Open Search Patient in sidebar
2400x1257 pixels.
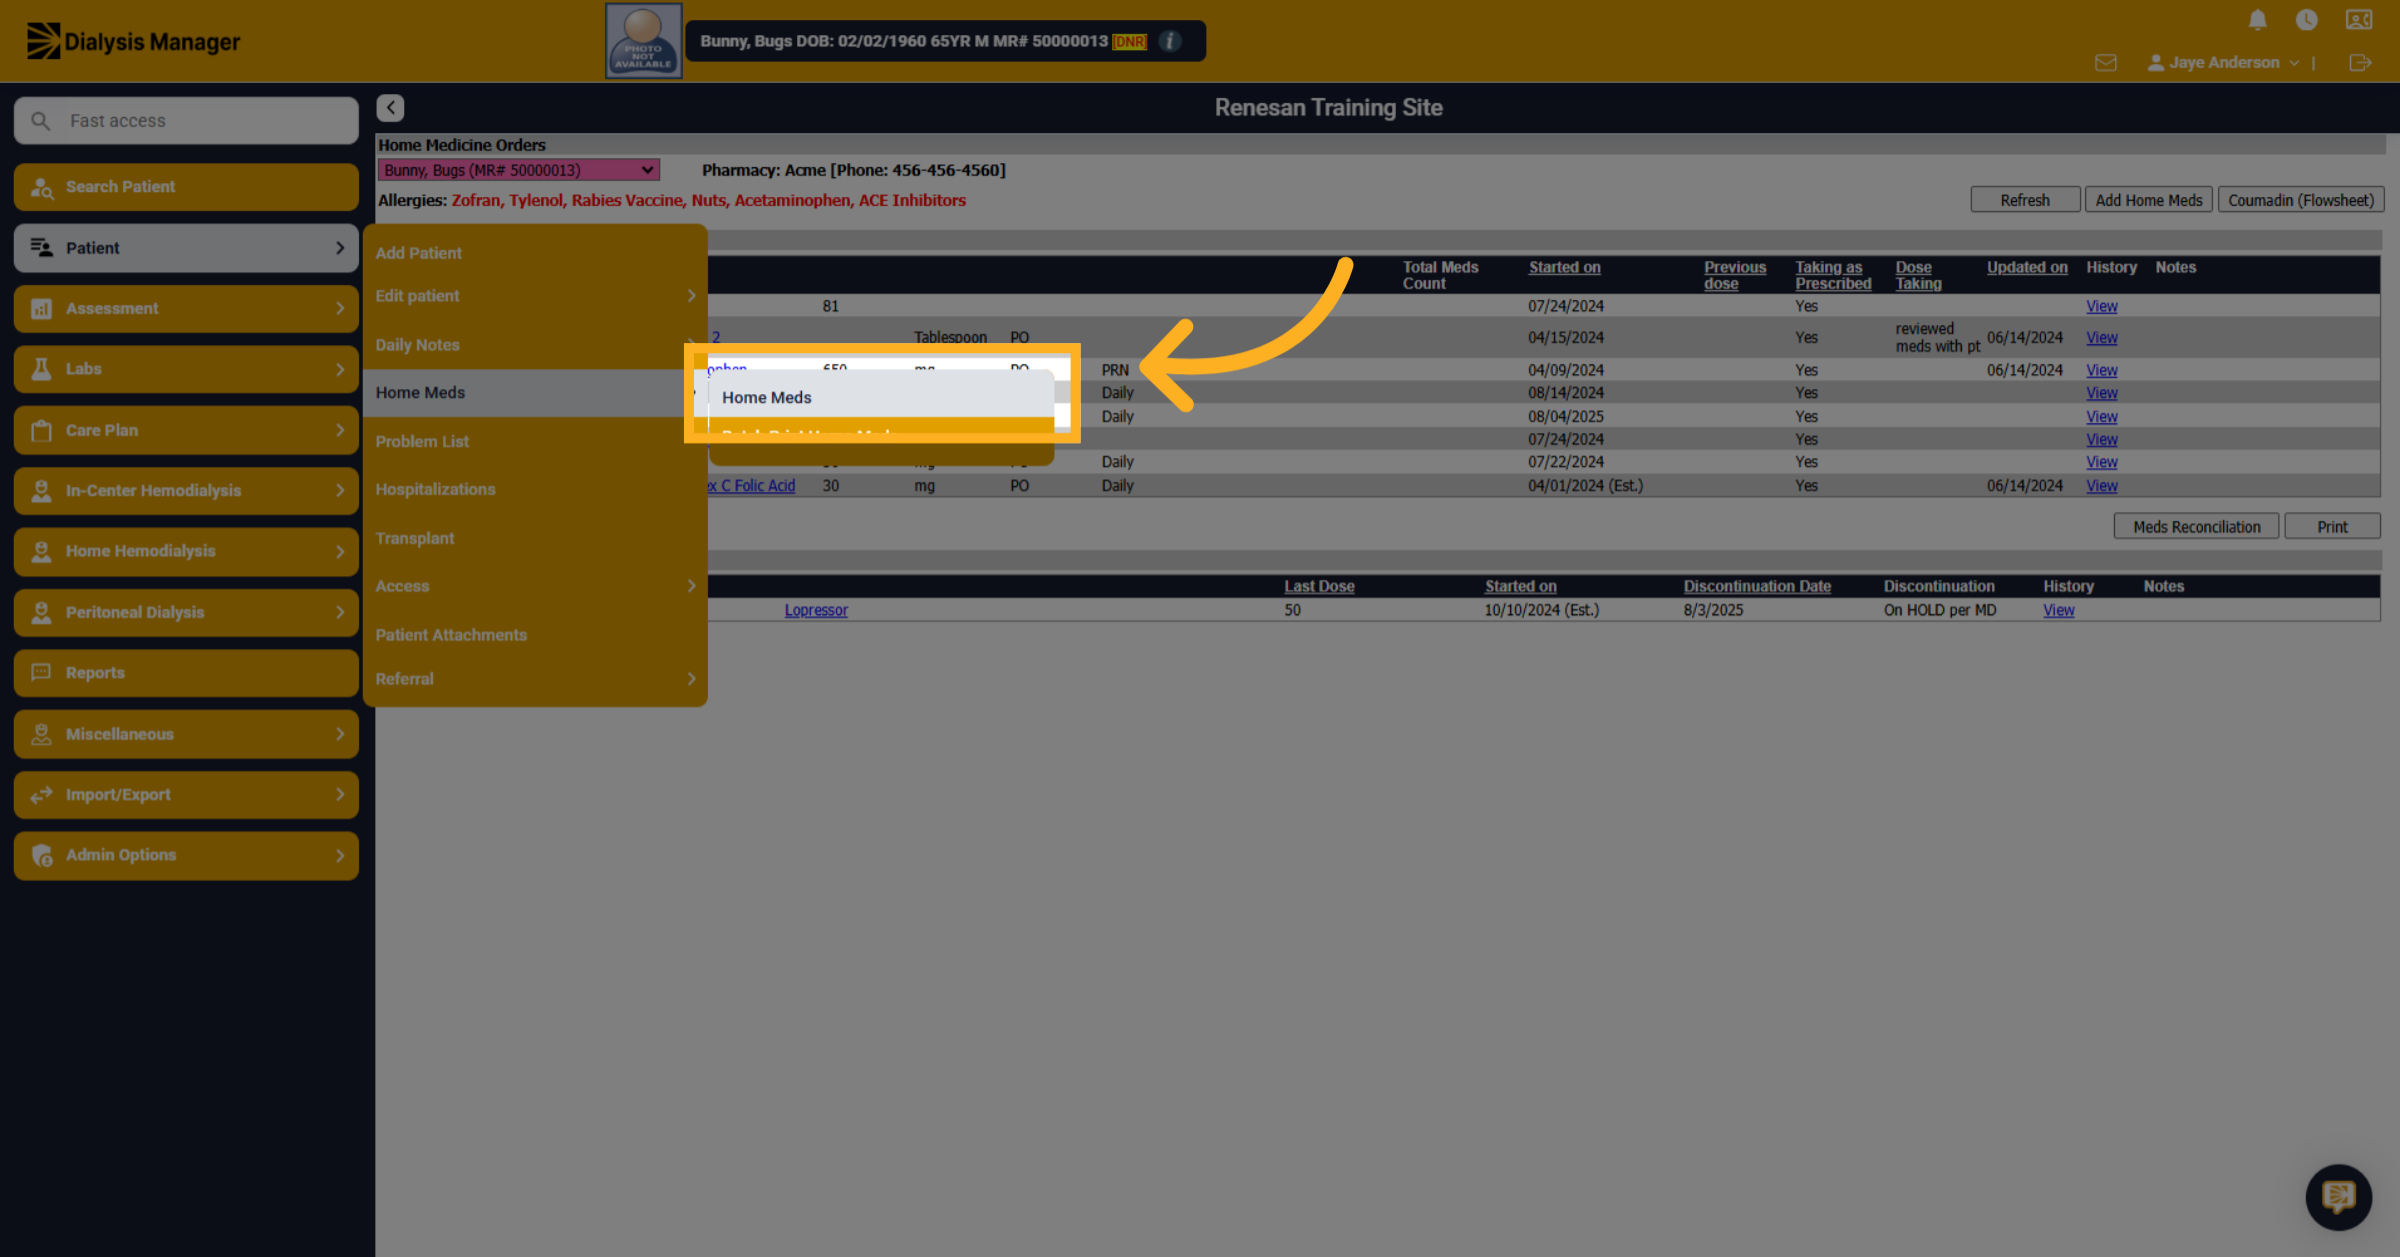[x=186, y=187]
